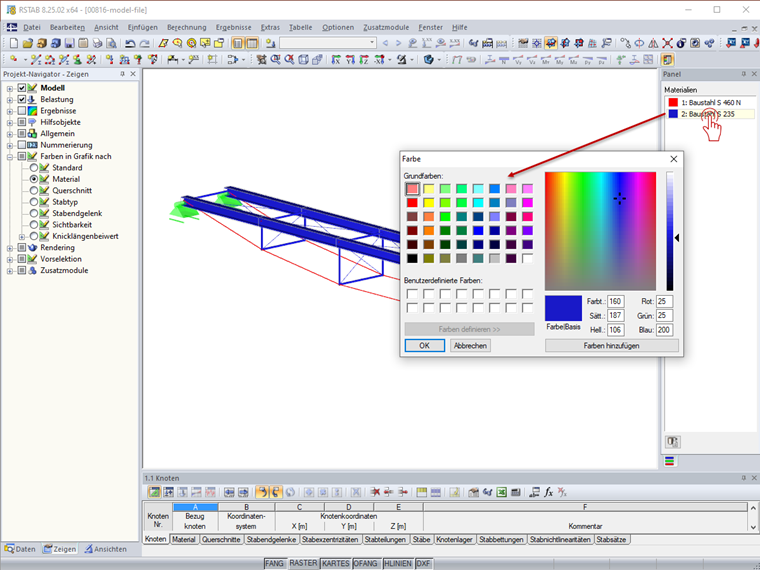This screenshot has width=760, height=570.
Task: Redo the last undone action
Action: pyautogui.click(x=144, y=44)
